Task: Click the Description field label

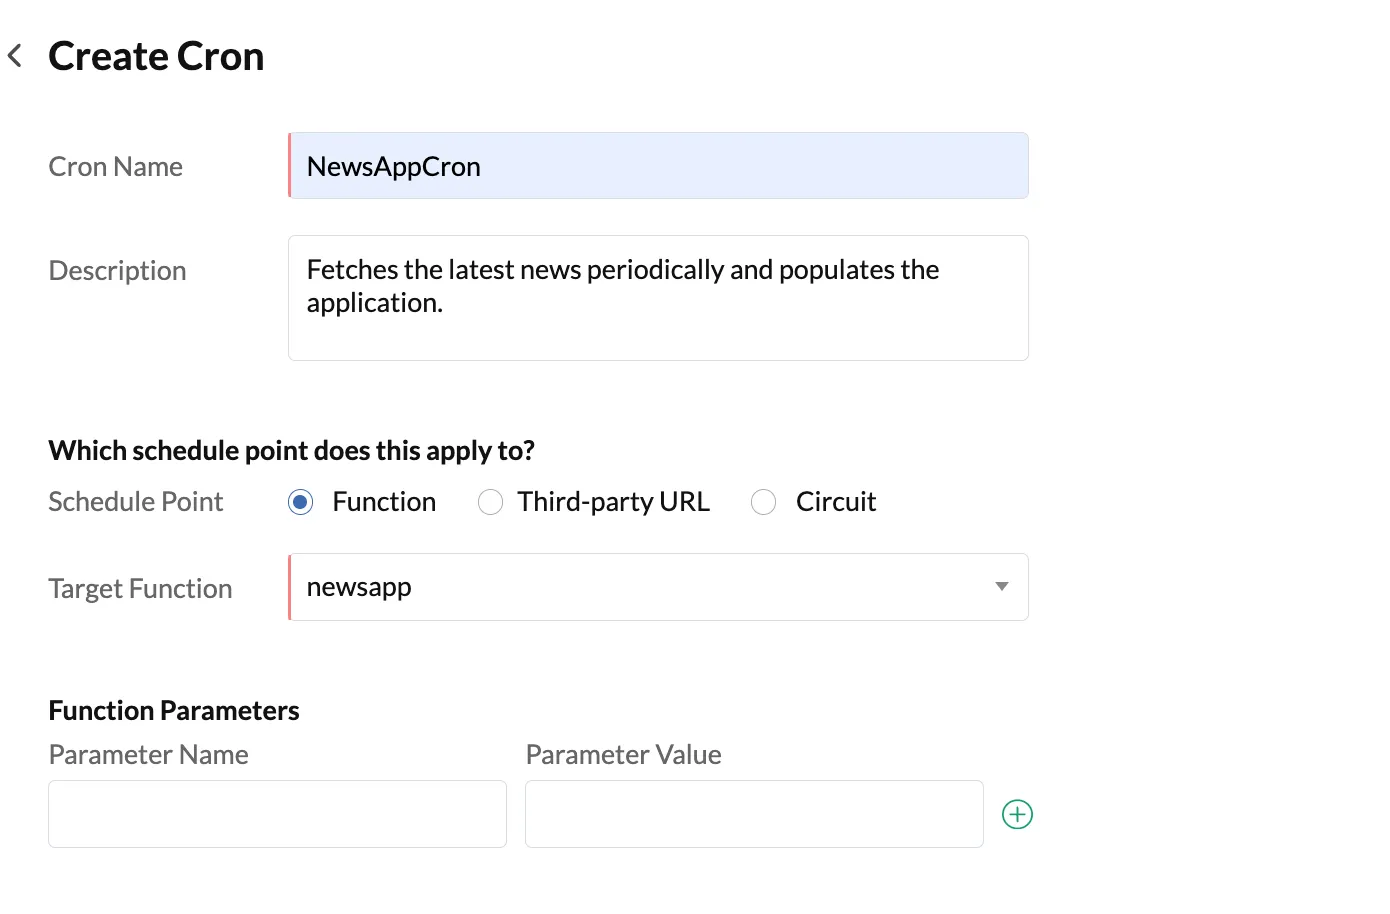Action: [117, 271]
